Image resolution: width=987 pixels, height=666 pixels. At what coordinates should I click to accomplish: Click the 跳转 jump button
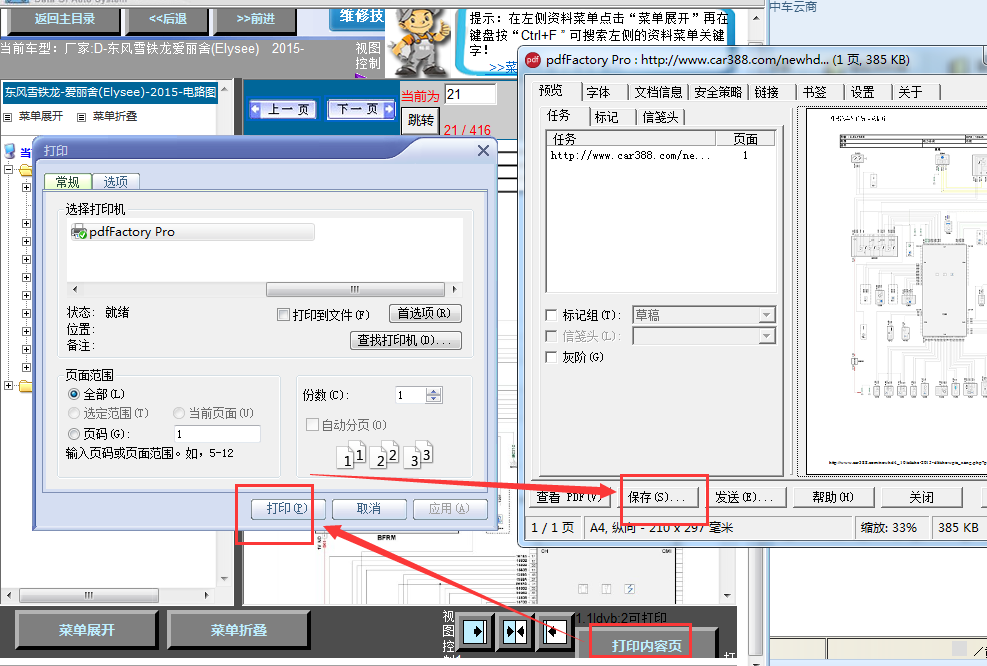click(420, 120)
